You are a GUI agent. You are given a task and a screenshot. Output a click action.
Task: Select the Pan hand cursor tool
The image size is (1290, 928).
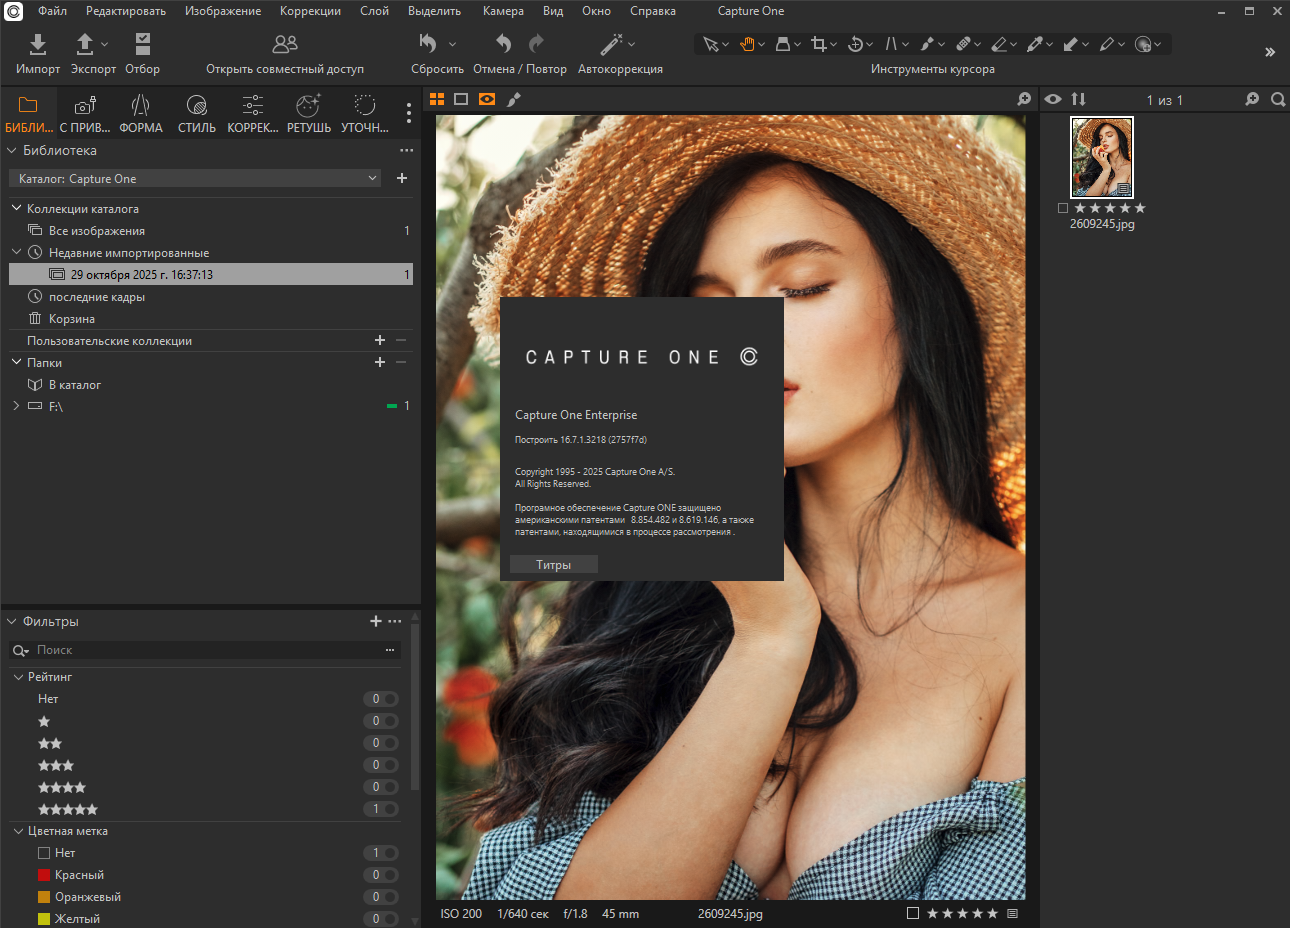(x=746, y=44)
